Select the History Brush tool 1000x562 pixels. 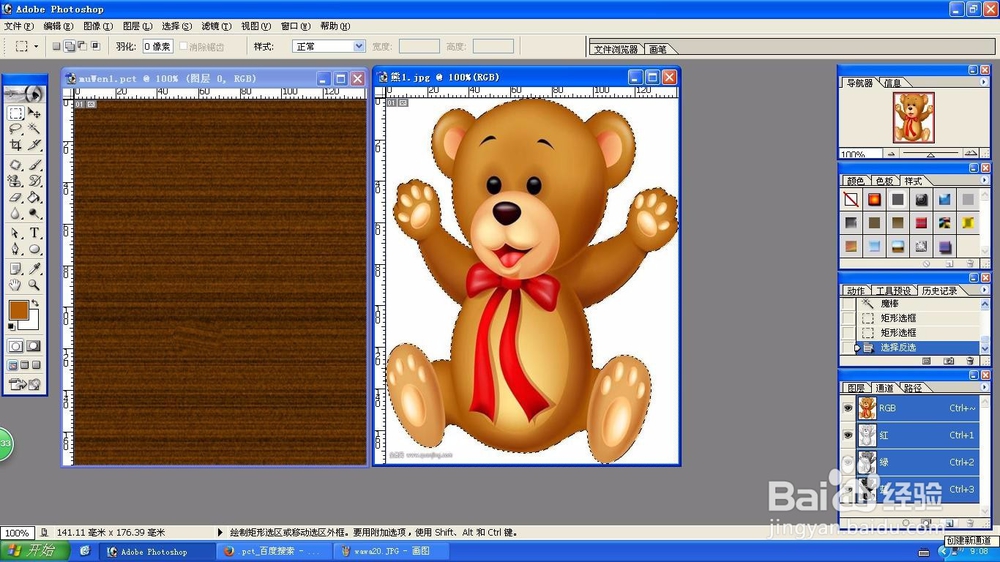click(x=34, y=181)
